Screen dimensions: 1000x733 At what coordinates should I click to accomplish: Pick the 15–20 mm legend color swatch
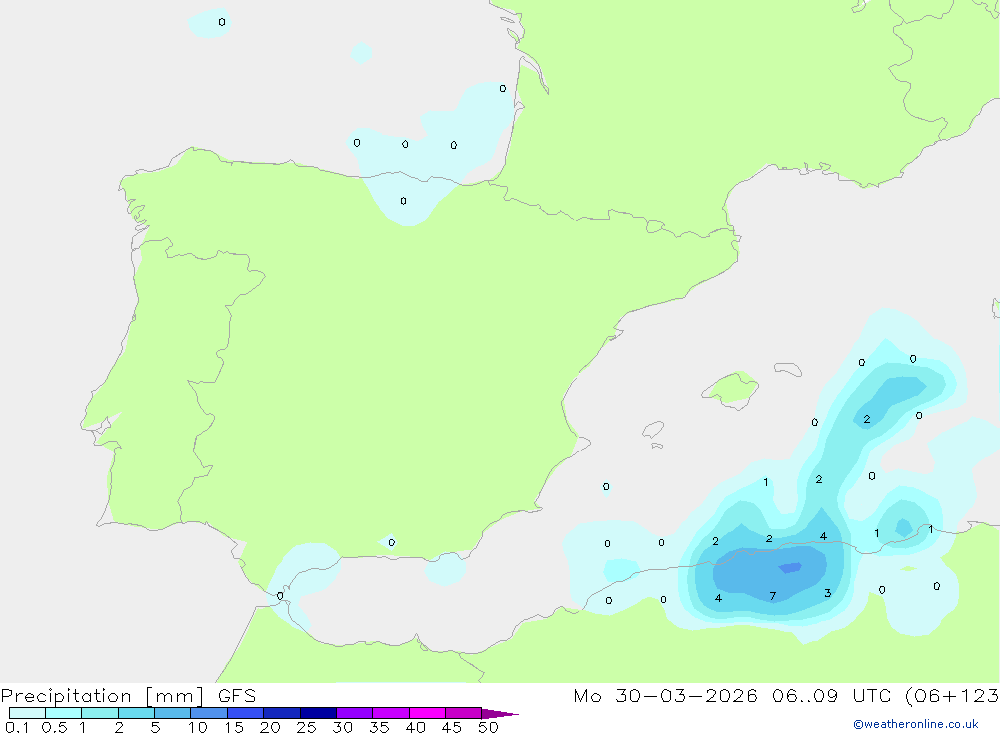pos(246,713)
